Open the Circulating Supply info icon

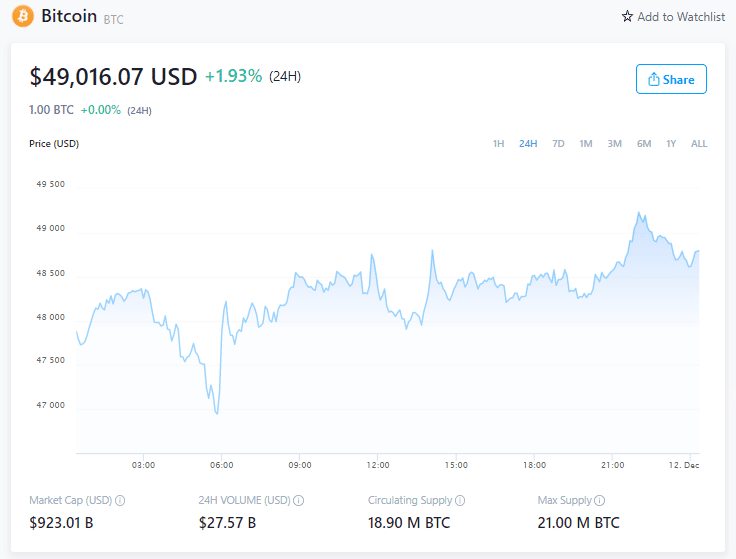pos(460,500)
